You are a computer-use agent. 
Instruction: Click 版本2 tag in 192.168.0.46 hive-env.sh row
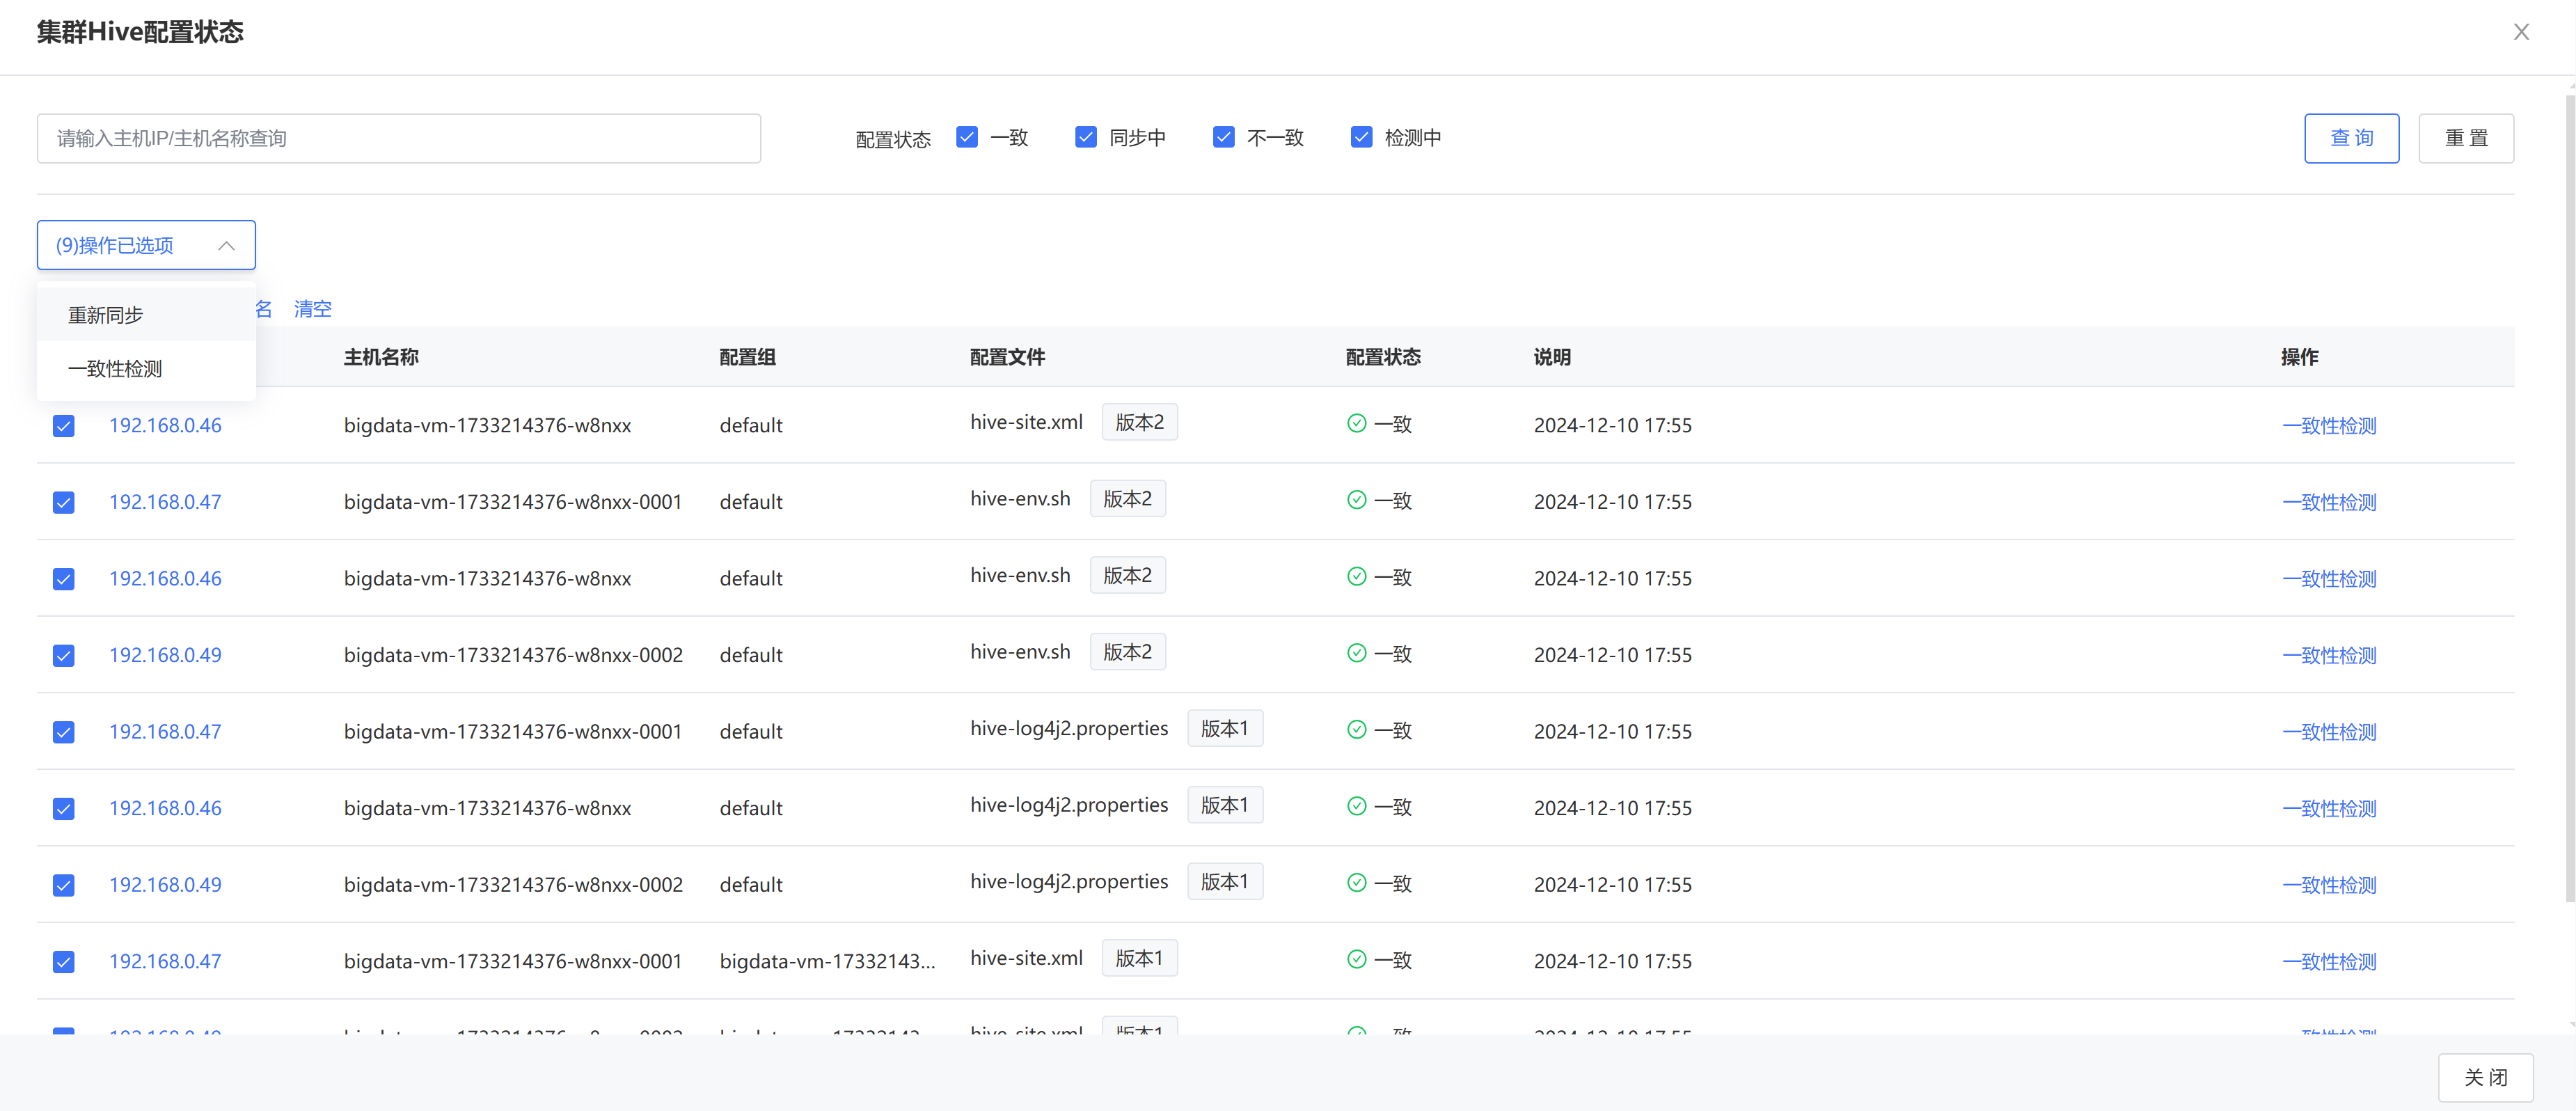[1127, 575]
